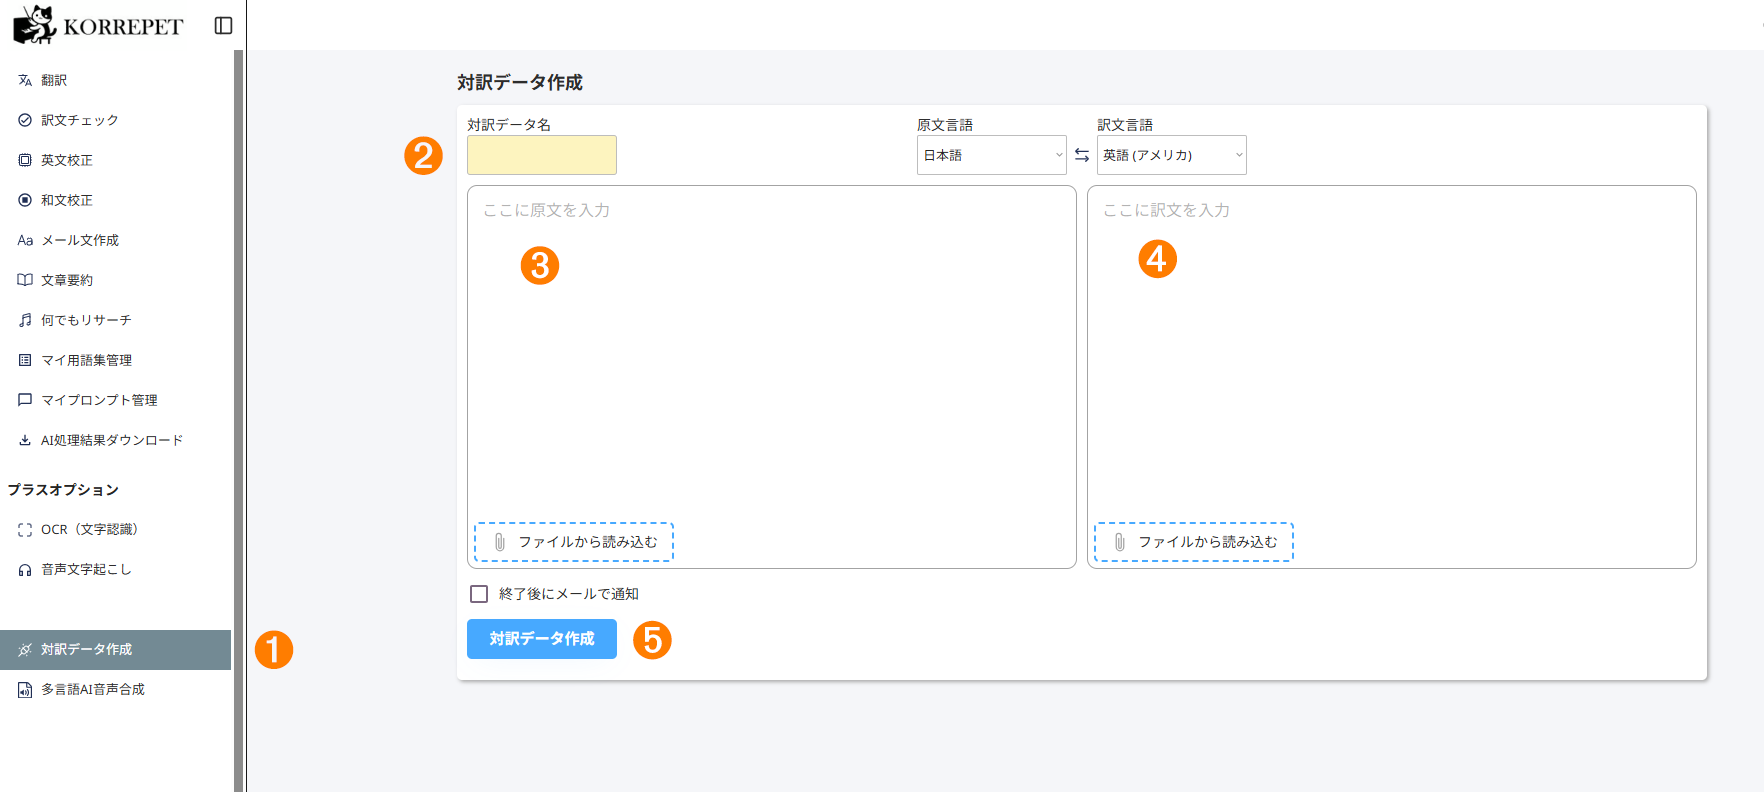Click ファイルから読み込む under the translation text box

(1194, 542)
